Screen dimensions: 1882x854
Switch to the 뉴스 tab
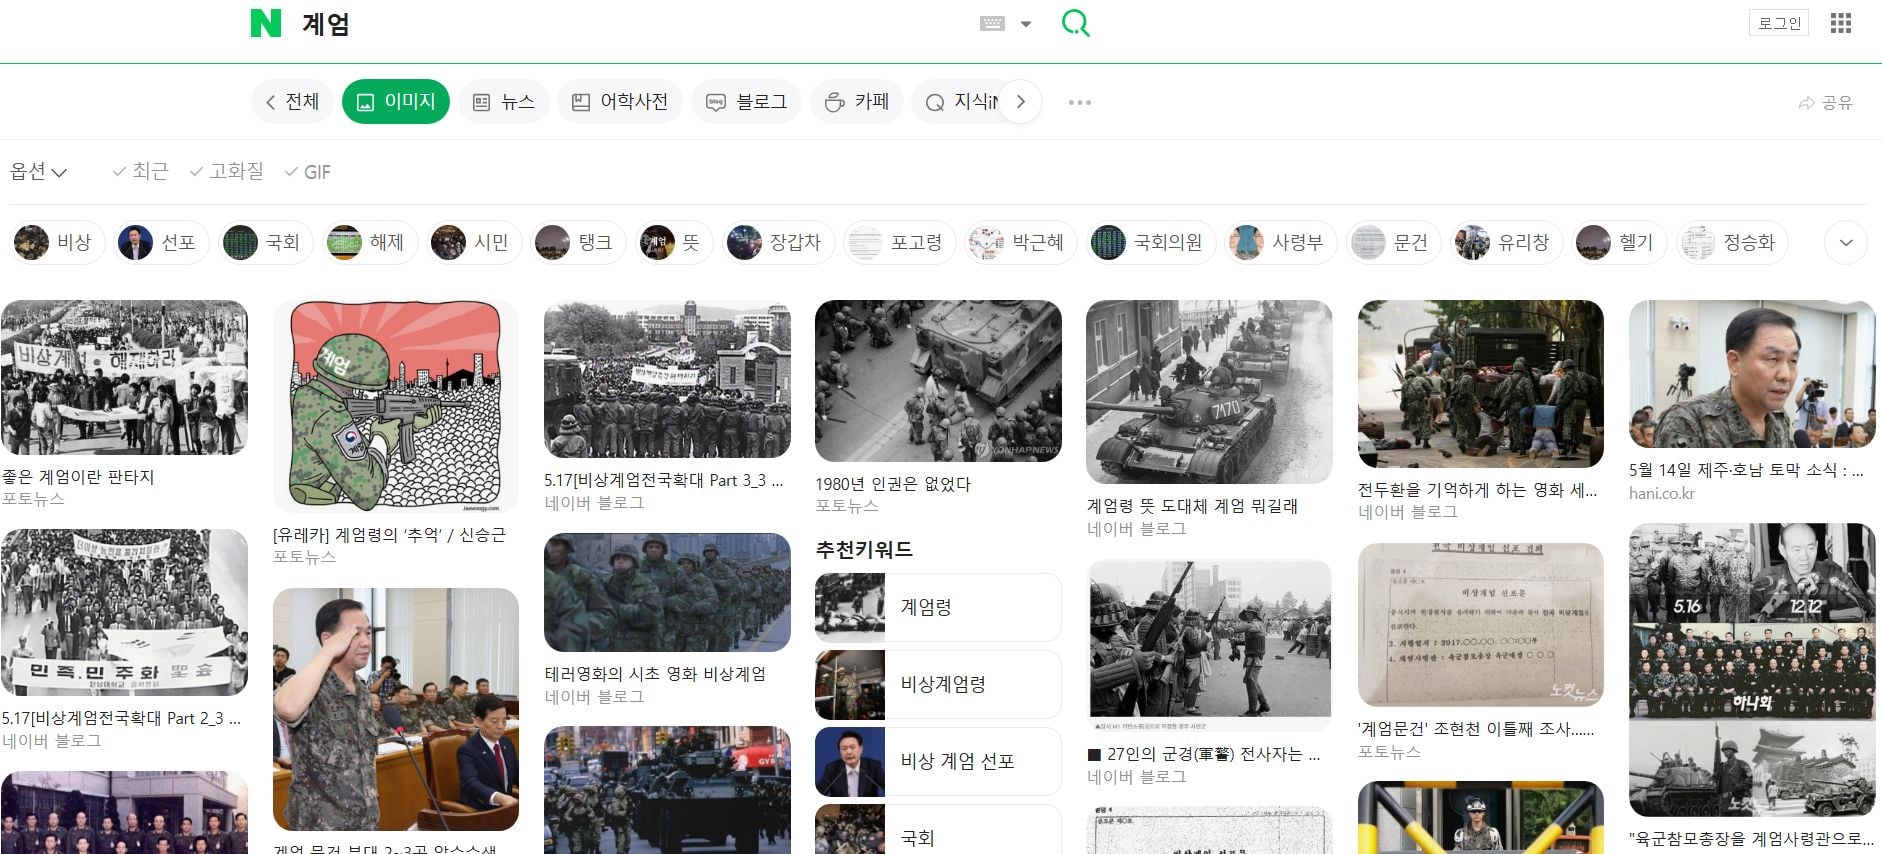coord(504,102)
